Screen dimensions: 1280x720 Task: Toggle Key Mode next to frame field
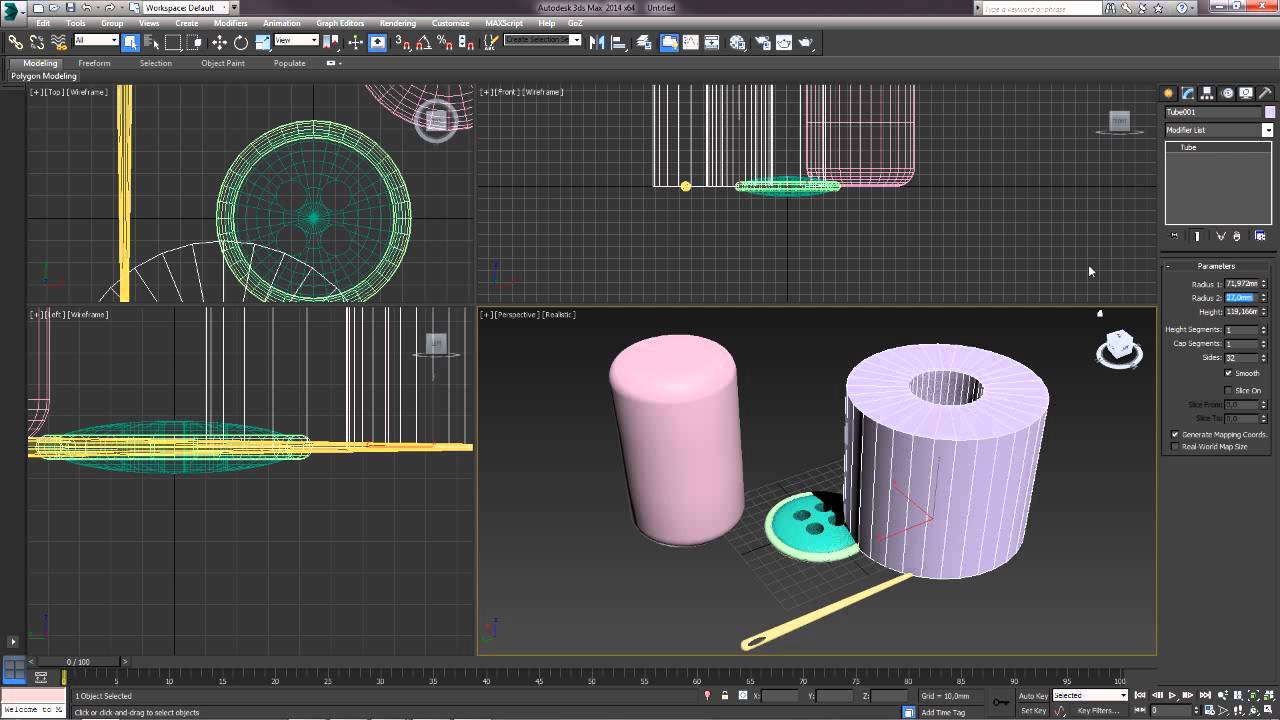1140,711
